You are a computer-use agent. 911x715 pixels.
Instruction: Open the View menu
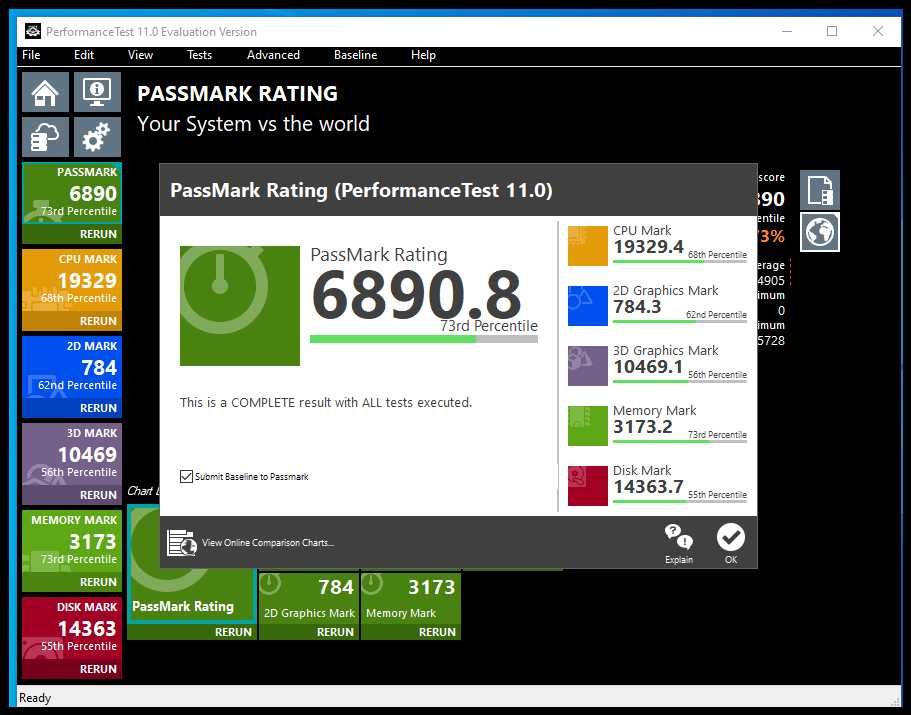tap(140, 55)
